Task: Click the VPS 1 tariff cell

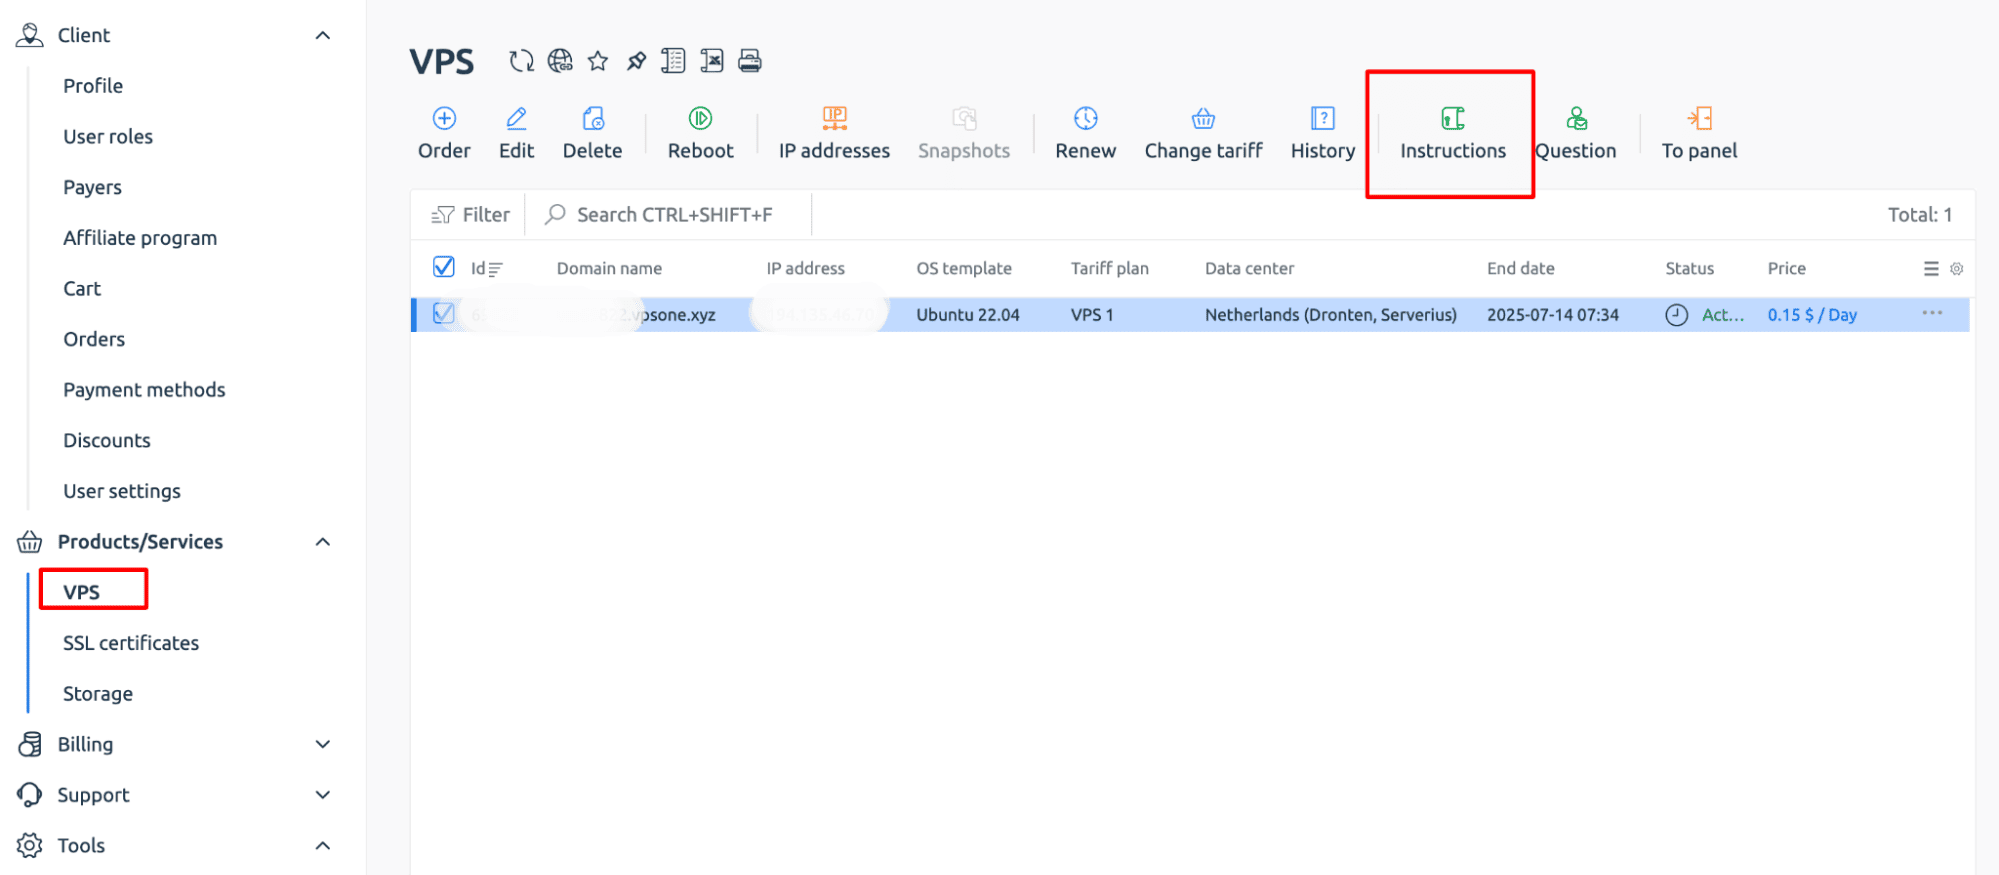Action: tap(1092, 315)
